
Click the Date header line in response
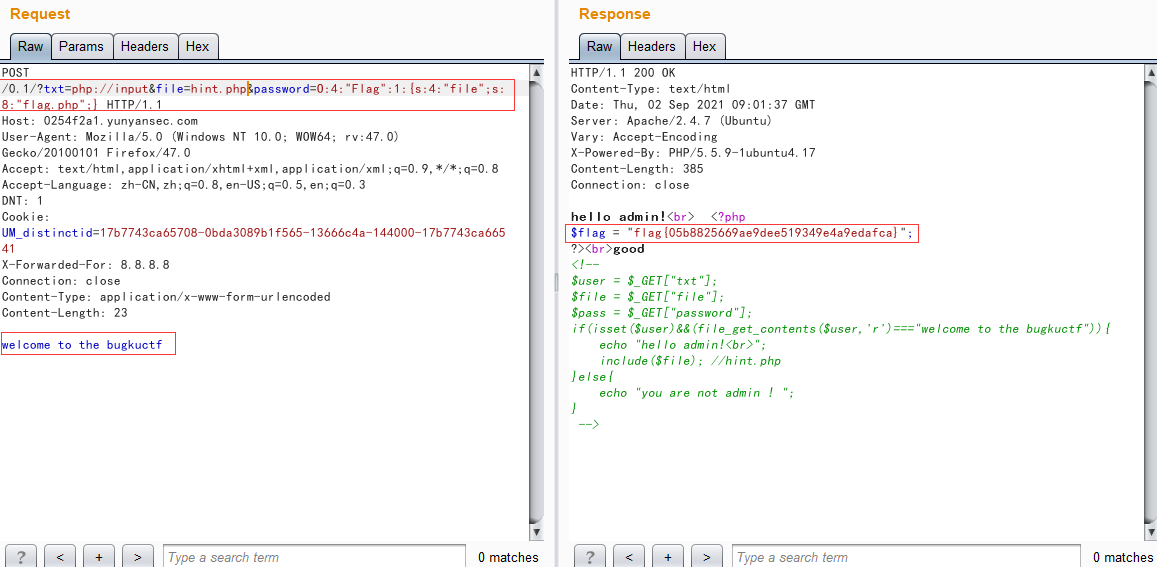(693, 104)
